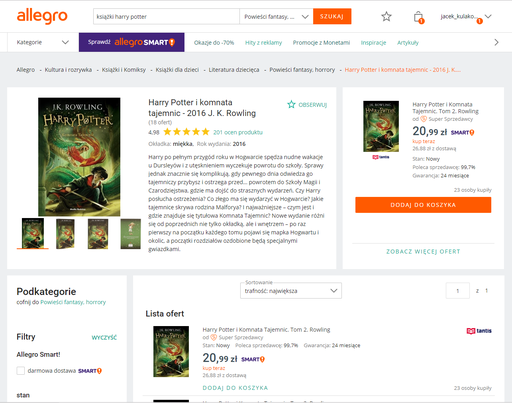Click the Szukaj search button
Screen dimensions: 512x403
(x=332, y=17)
